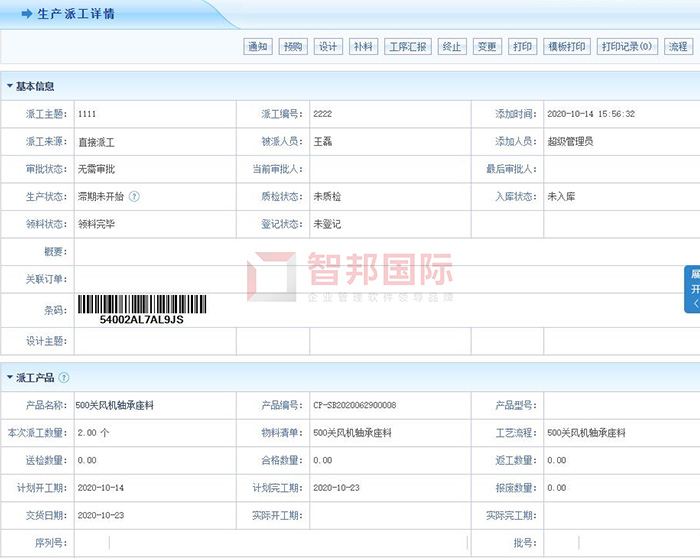Click the arrow icon before 生产派工详情
Viewport: 700px width, 560px height.
point(26,15)
